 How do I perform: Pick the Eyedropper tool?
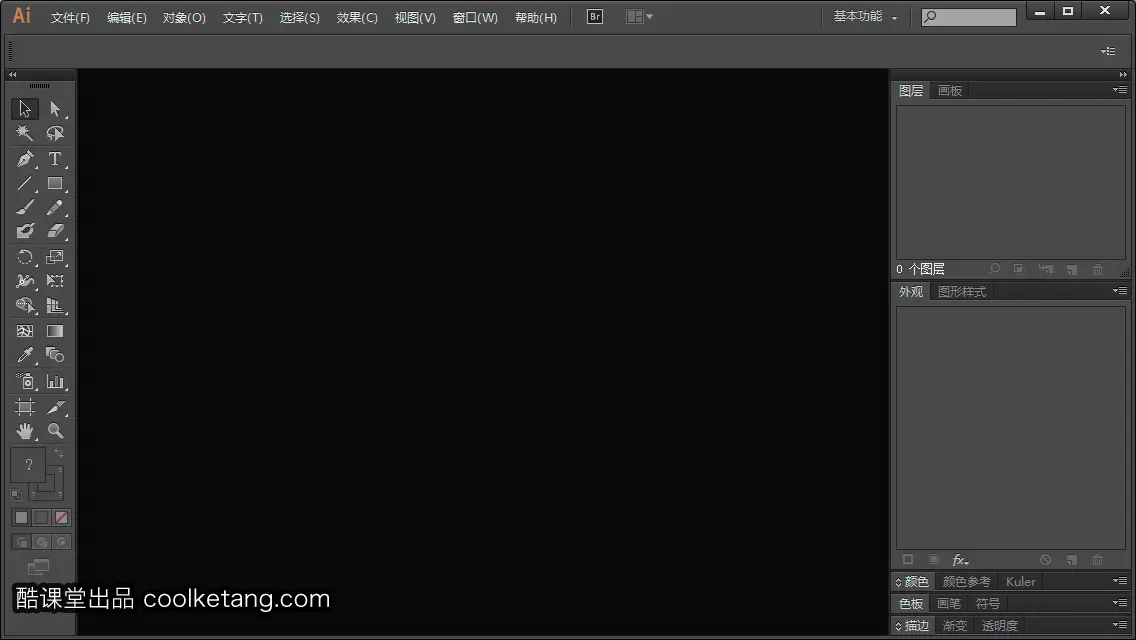[x=25, y=355]
